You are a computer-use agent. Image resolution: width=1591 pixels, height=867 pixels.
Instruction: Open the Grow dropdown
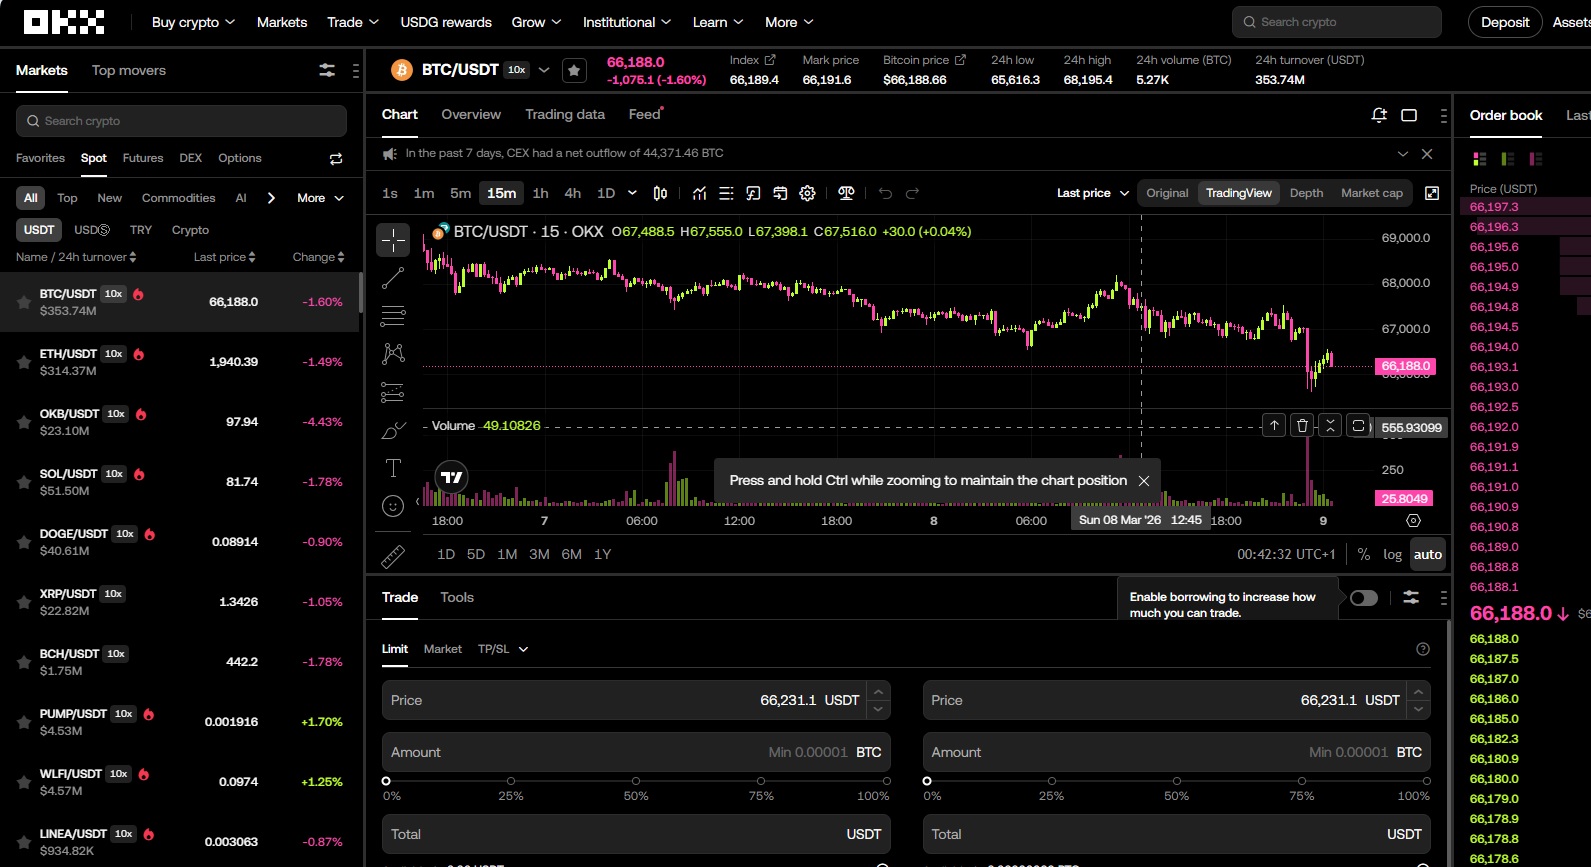(536, 22)
